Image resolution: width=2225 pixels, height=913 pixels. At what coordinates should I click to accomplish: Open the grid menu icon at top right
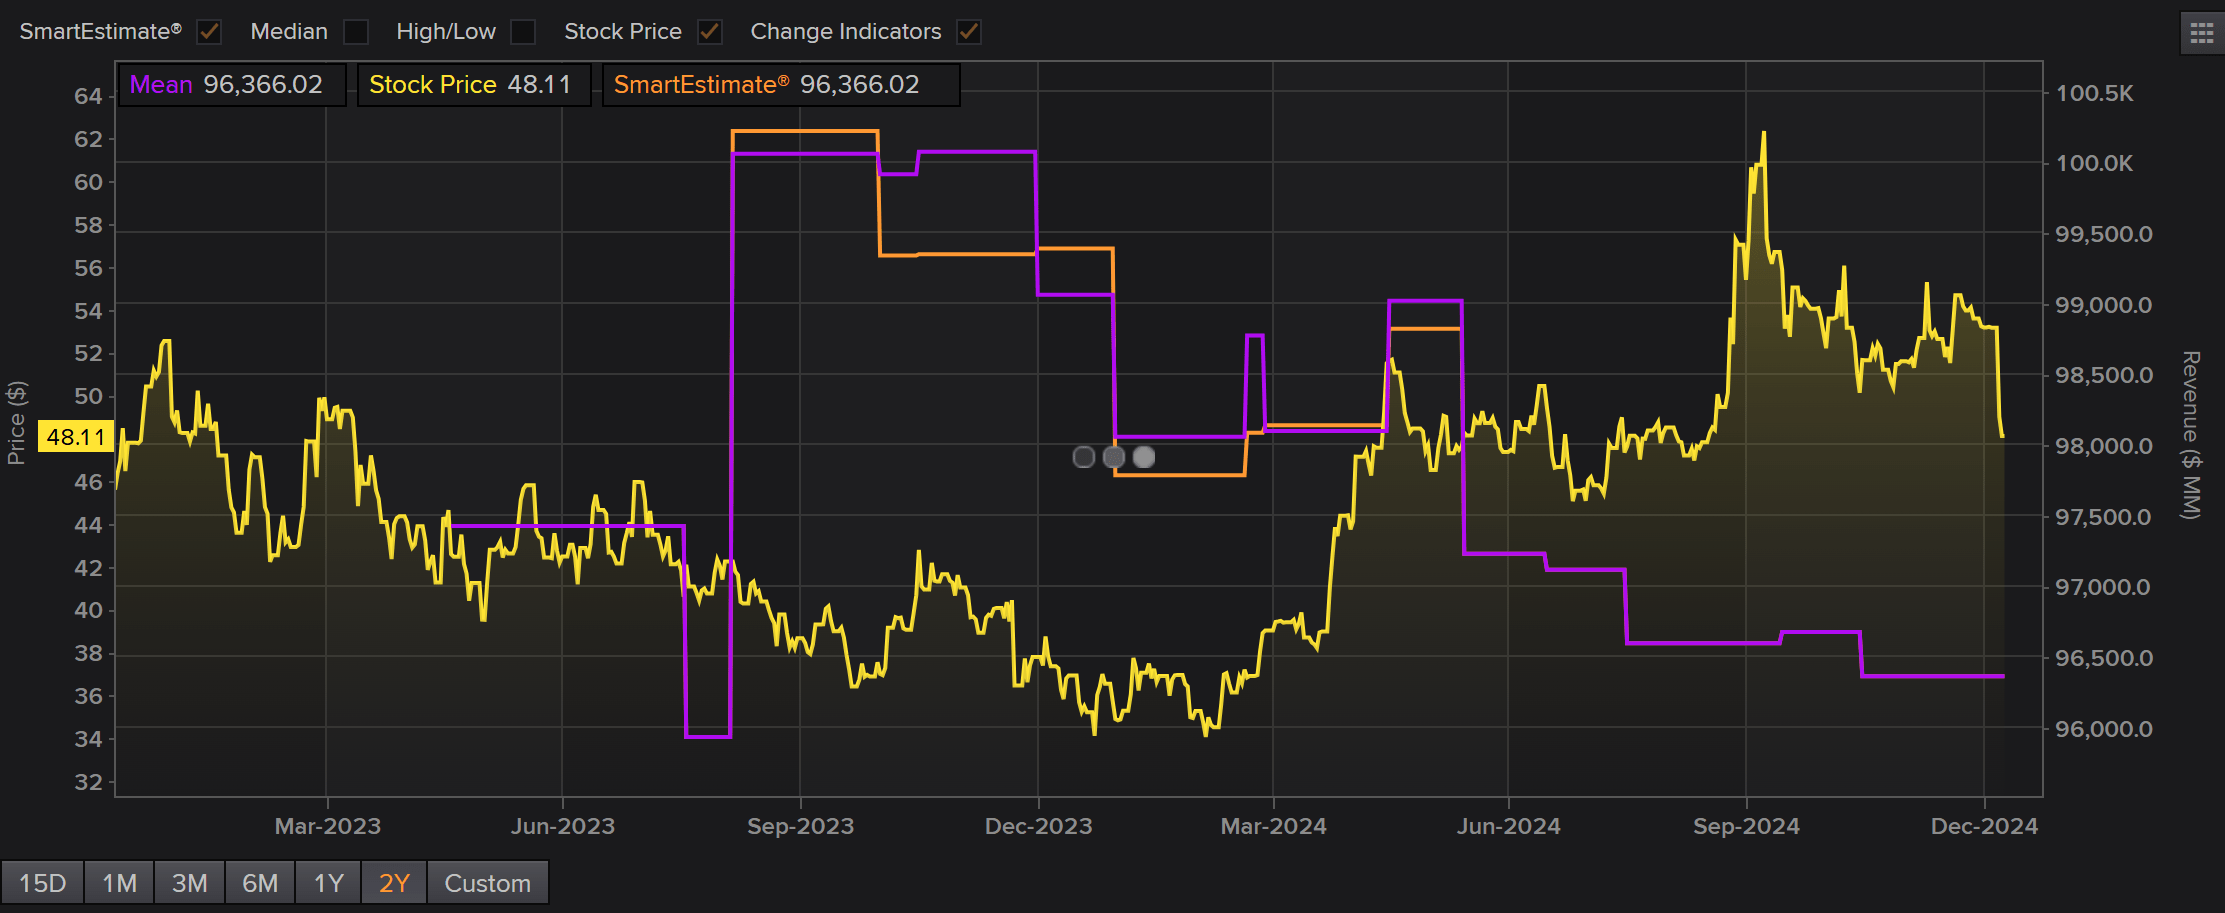coord(2201,34)
